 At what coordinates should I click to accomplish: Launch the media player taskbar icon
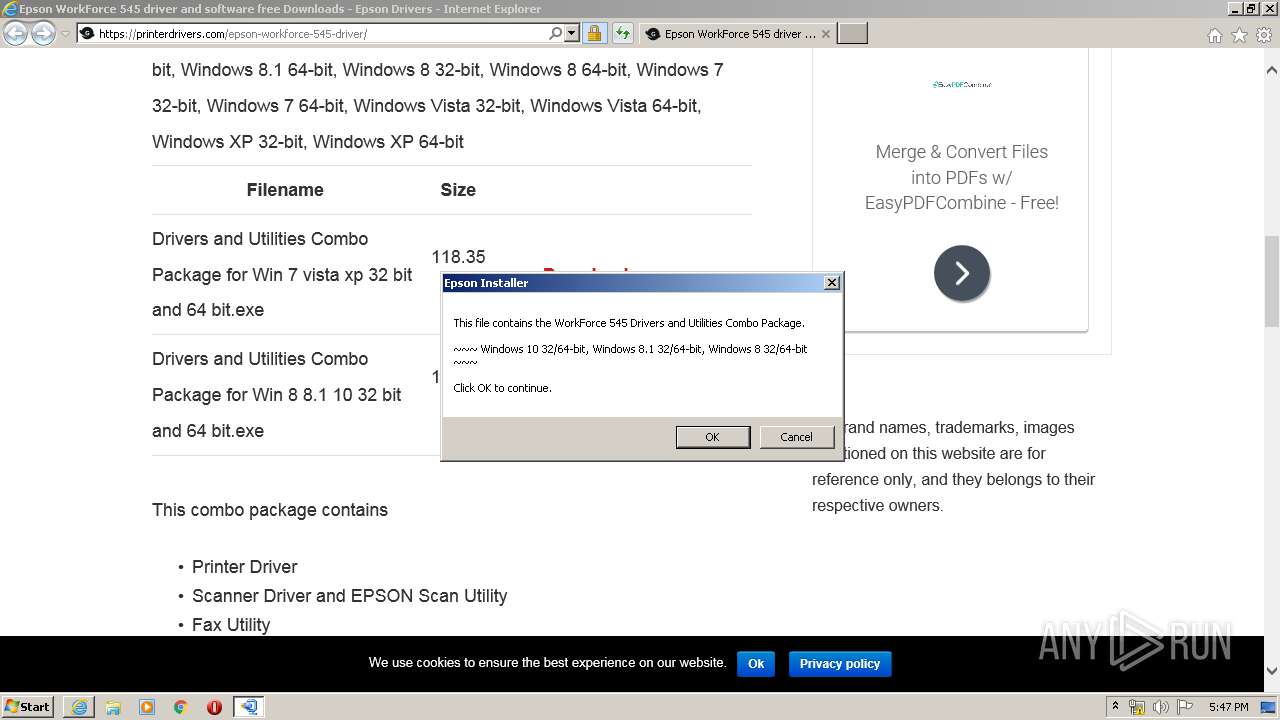point(147,707)
